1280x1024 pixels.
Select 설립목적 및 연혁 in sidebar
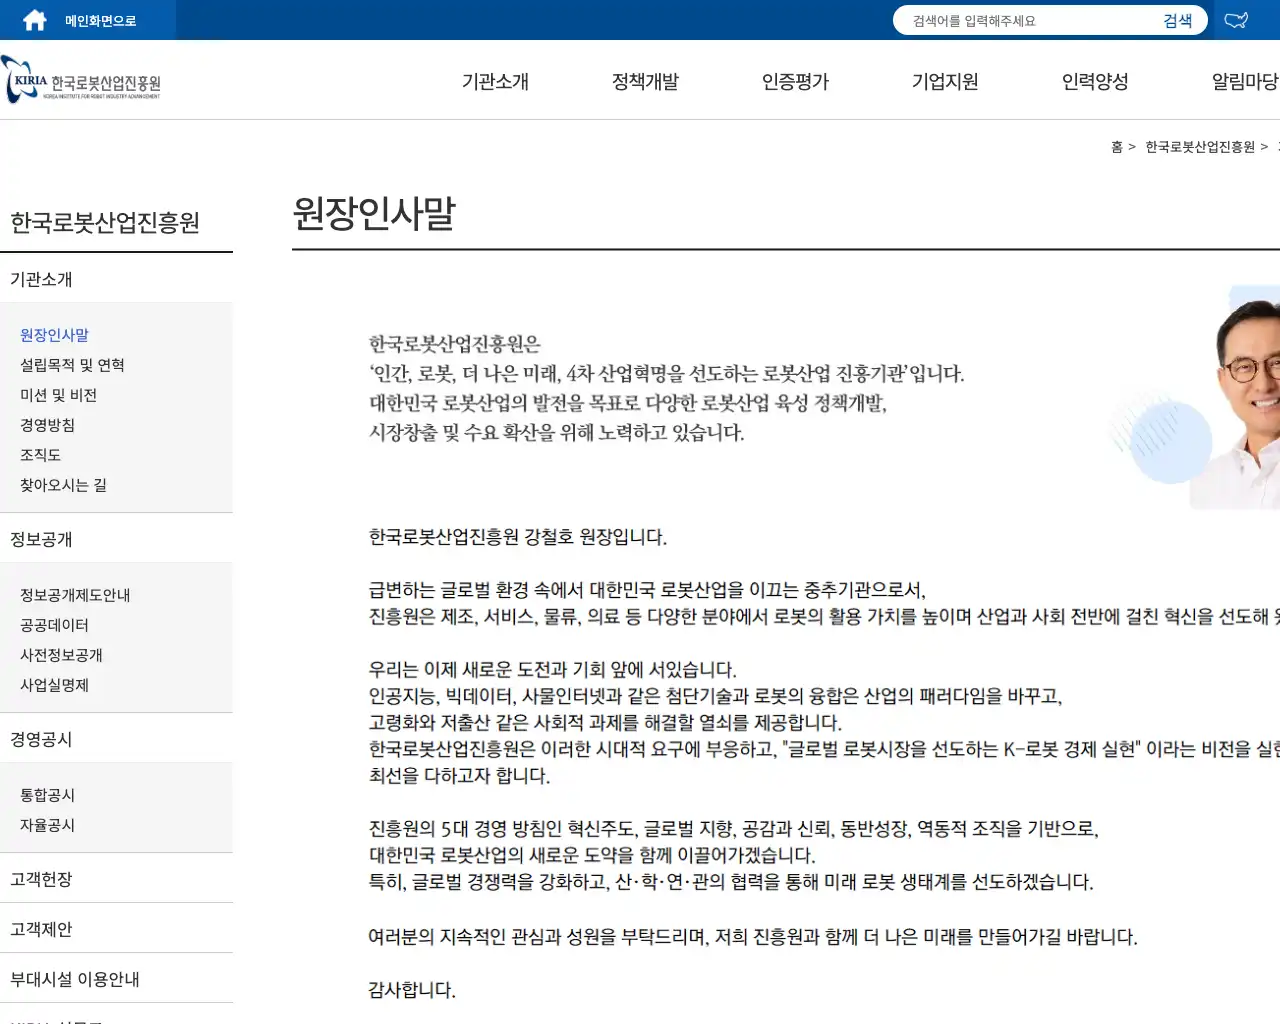(71, 364)
